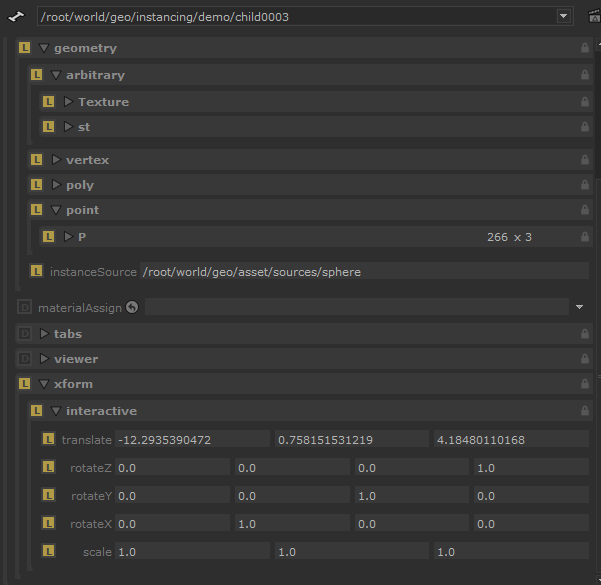The width and height of the screenshot is (601, 585).
Task: Click the L badge next to poly
Action: [36, 185]
